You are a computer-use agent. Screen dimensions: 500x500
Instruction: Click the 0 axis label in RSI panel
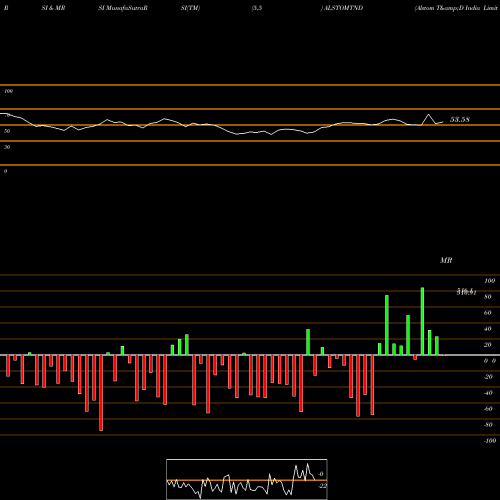[6, 171]
